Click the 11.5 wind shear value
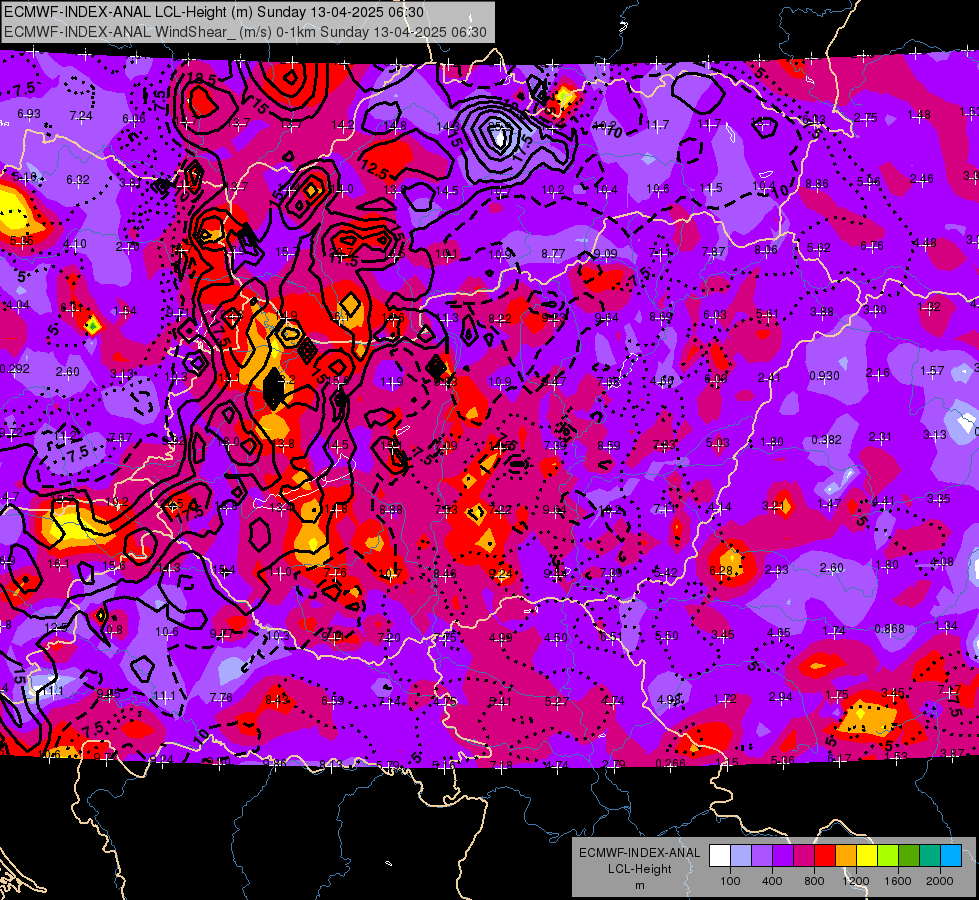 pyautogui.click(x=711, y=188)
